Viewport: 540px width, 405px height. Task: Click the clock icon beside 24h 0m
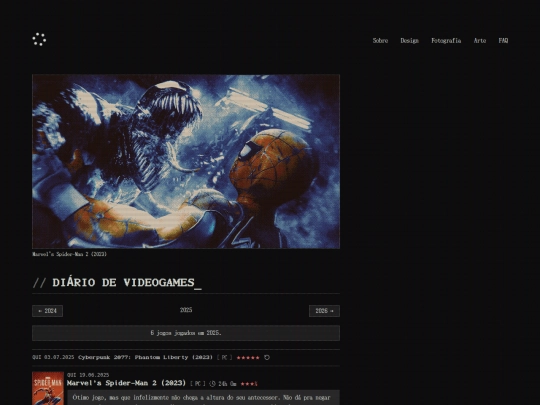(212, 384)
